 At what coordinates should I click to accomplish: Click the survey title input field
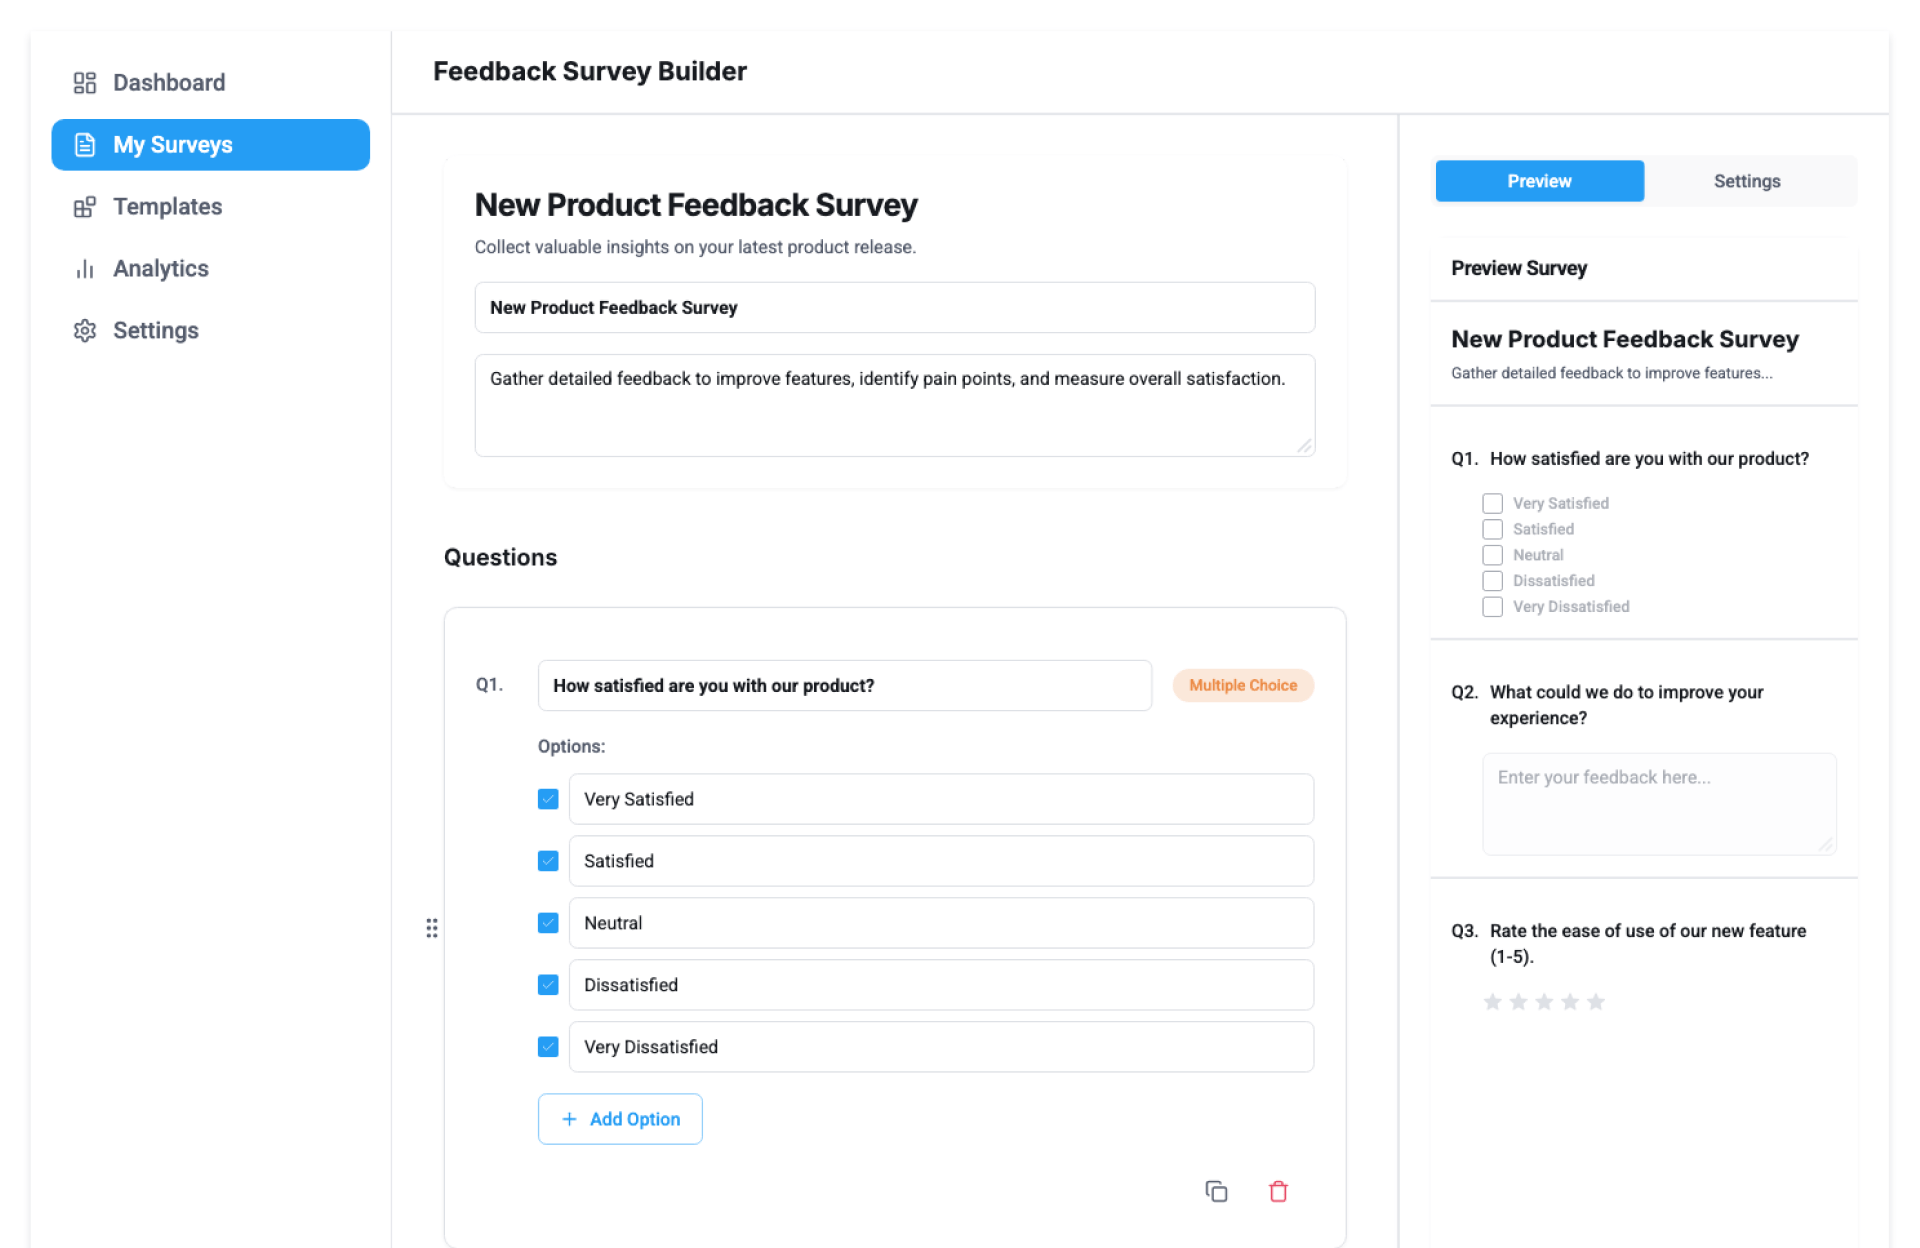tap(894, 308)
